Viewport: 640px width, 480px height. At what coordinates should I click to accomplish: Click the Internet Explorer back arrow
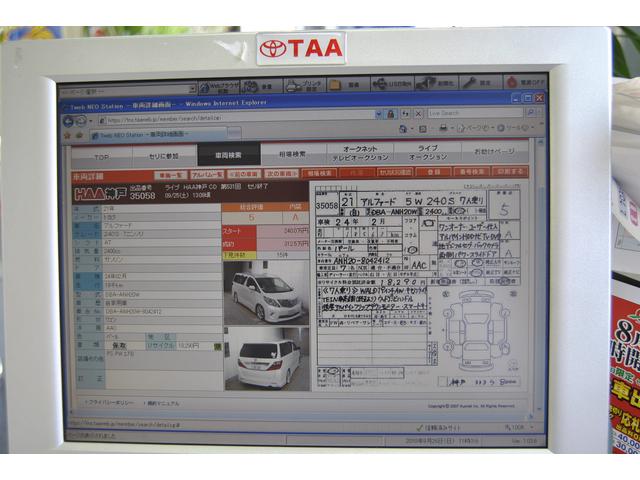(69, 121)
